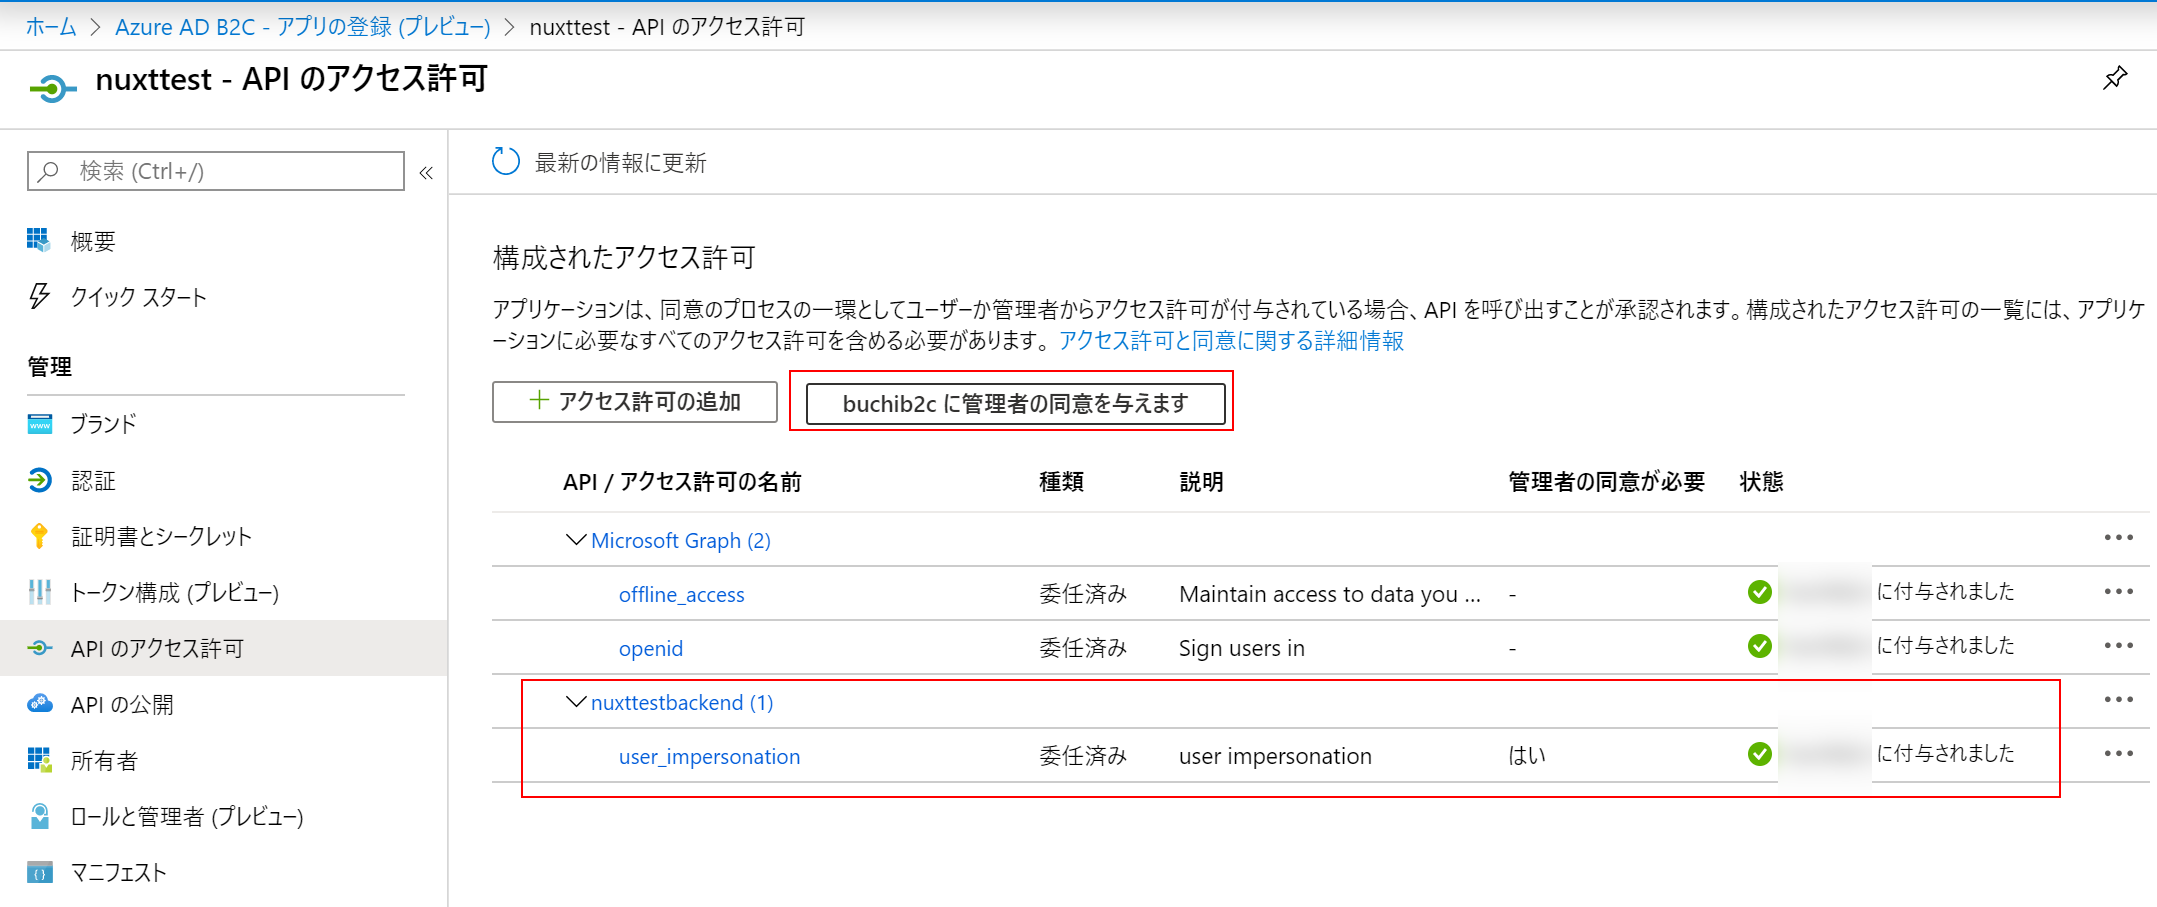Collapse the Microsoft Graph (2) group

coord(576,540)
